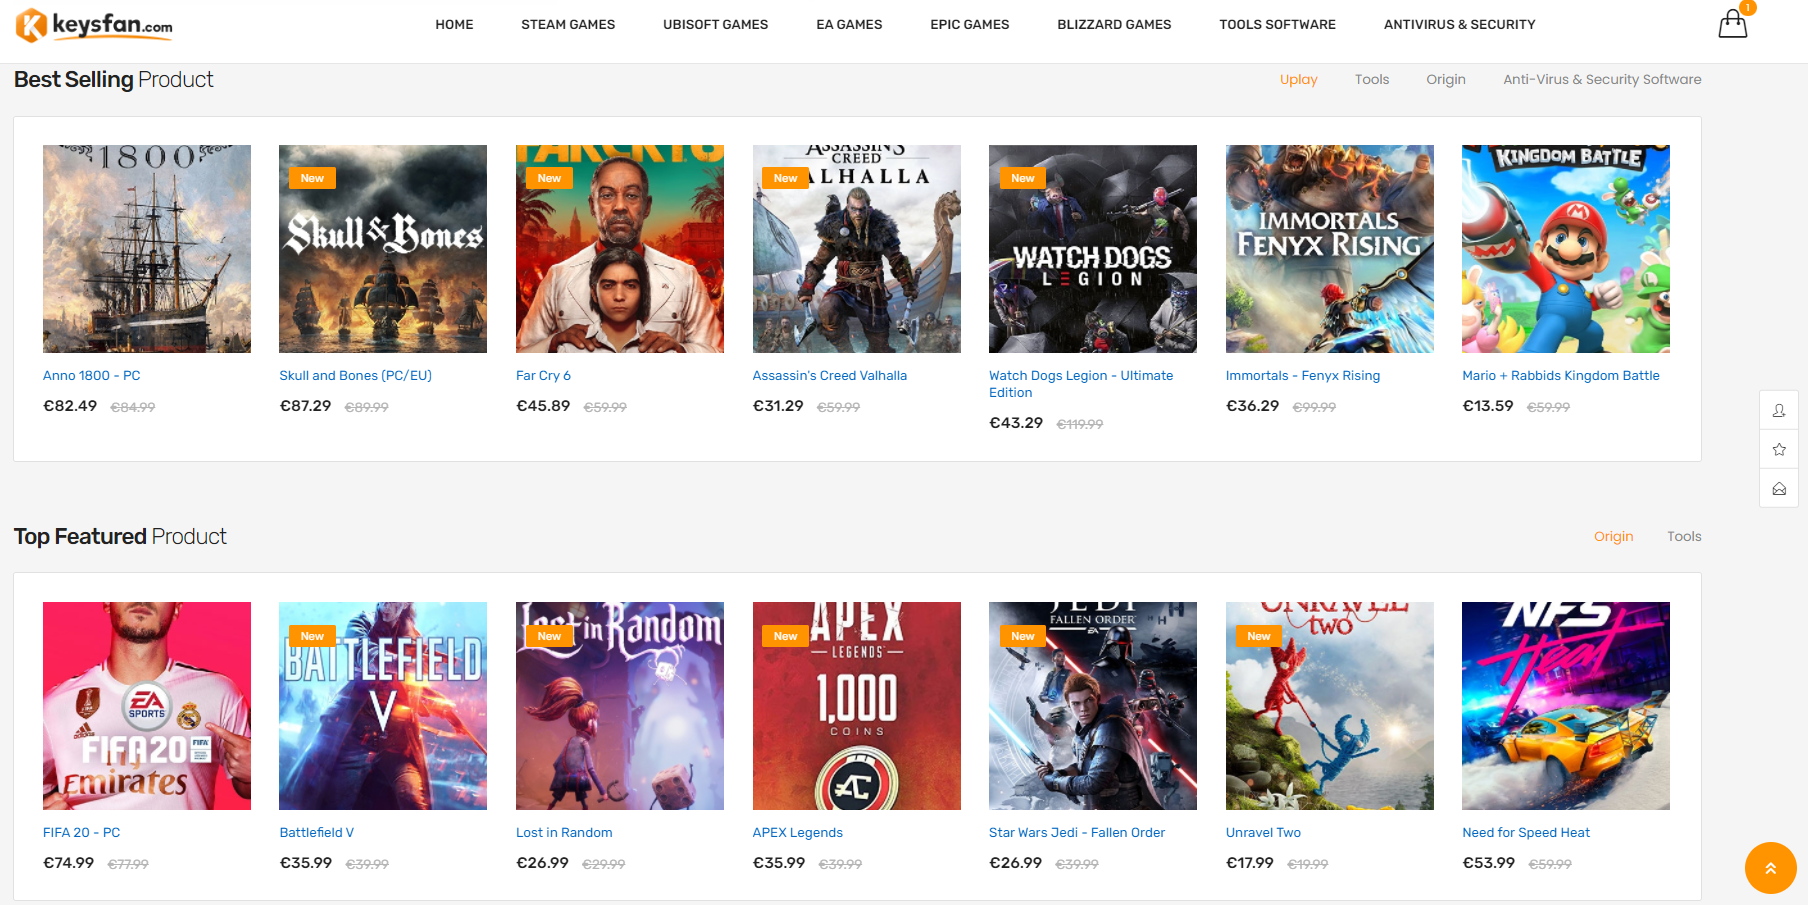
Task: Open the EPIC GAMES menu
Action: (970, 25)
